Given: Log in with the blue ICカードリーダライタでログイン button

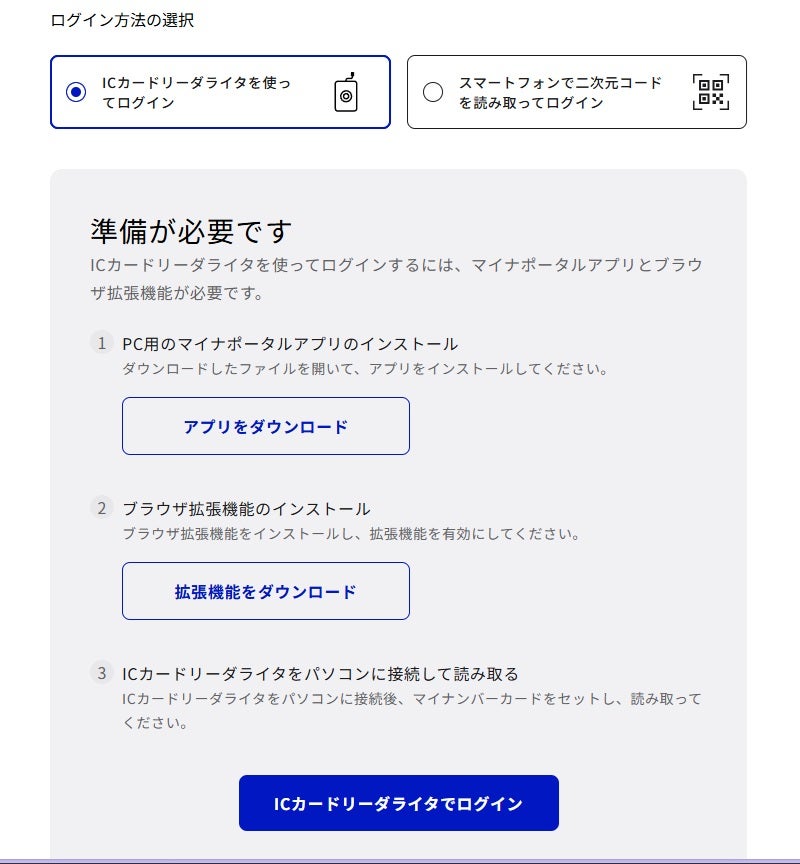Looking at the screenshot, I should [398, 803].
